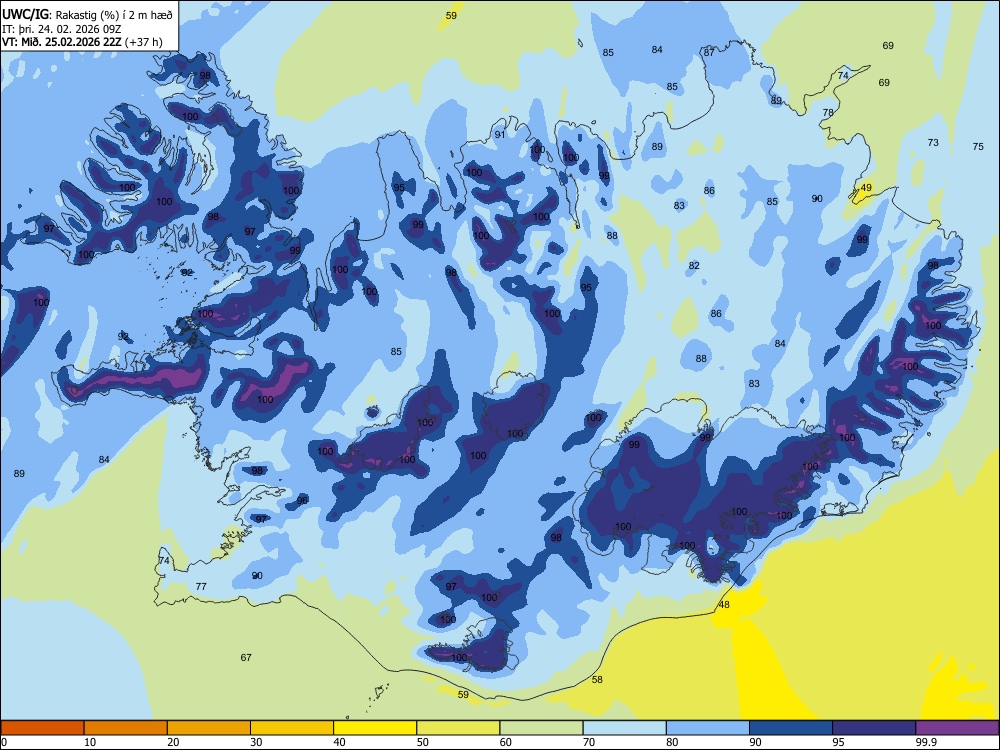Click the 'VT: Mið. 25.02.2026 22Z (+37 h)' line
Viewport: 1000px width, 750px height.
pyautogui.click(x=82, y=42)
